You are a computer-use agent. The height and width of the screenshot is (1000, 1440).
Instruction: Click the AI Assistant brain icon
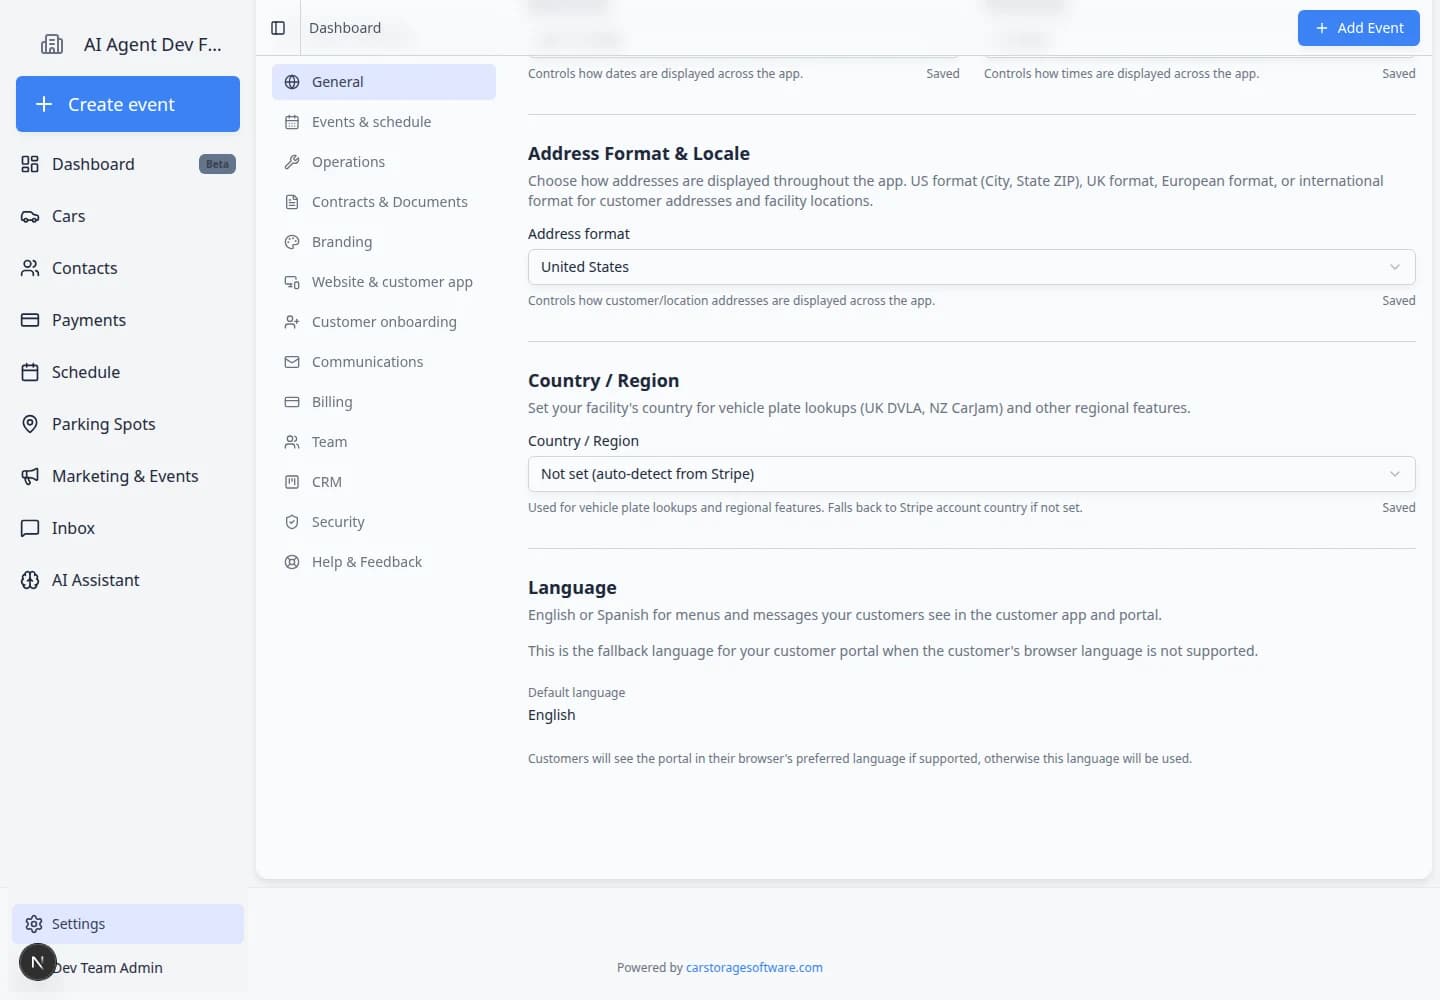[30, 580]
